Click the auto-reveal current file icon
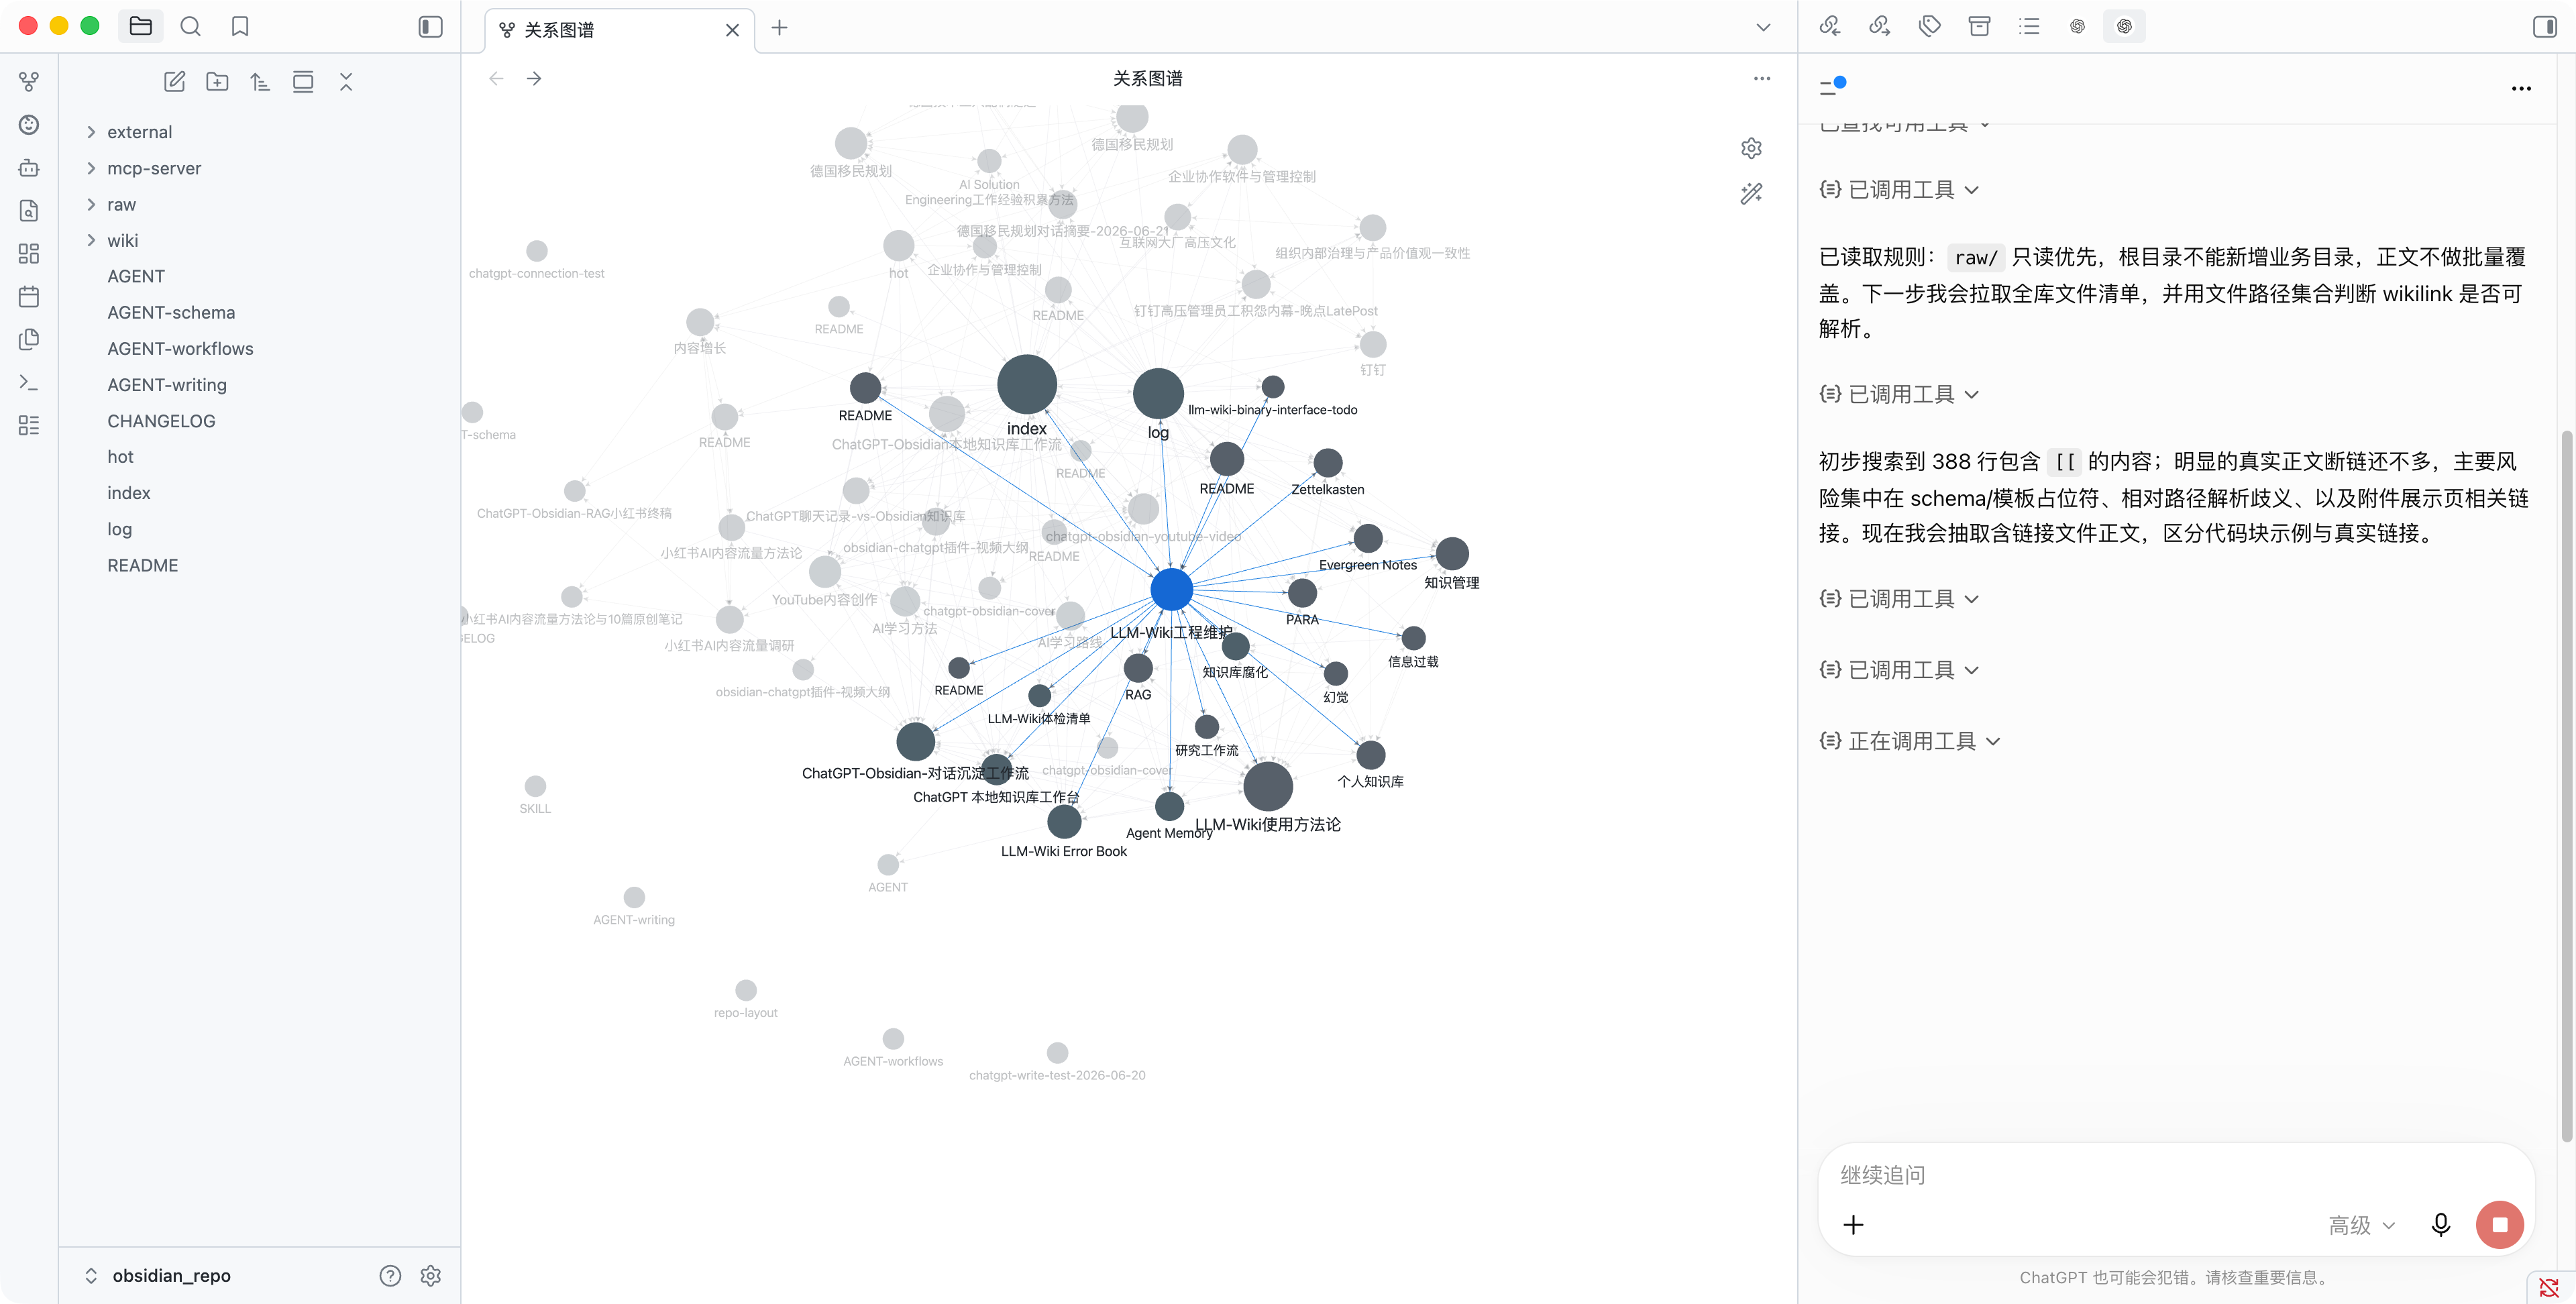This screenshot has width=2576, height=1304. [x=303, y=82]
